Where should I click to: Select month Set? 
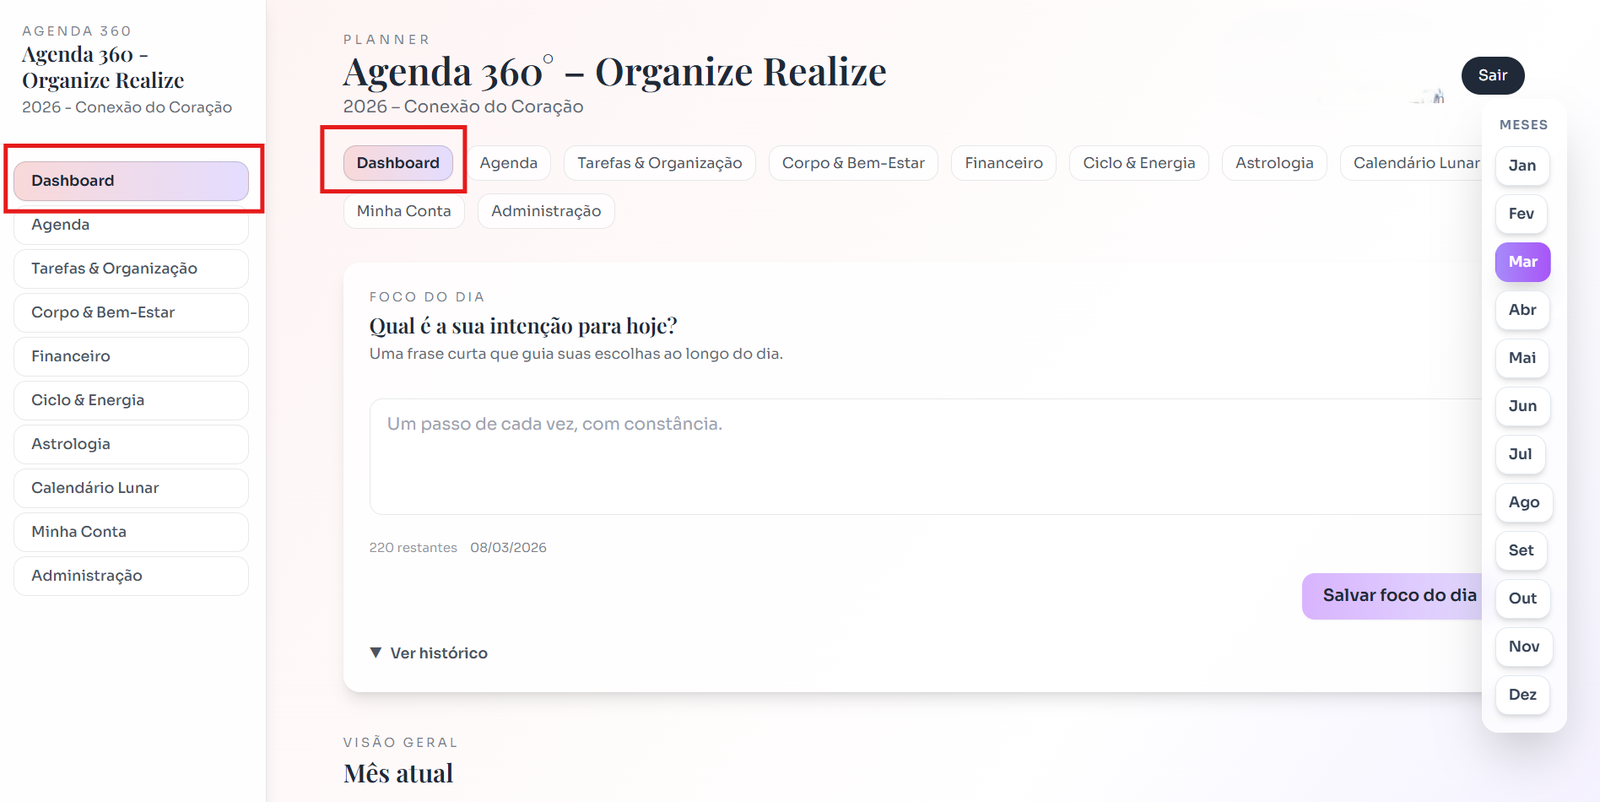click(1521, 550)
